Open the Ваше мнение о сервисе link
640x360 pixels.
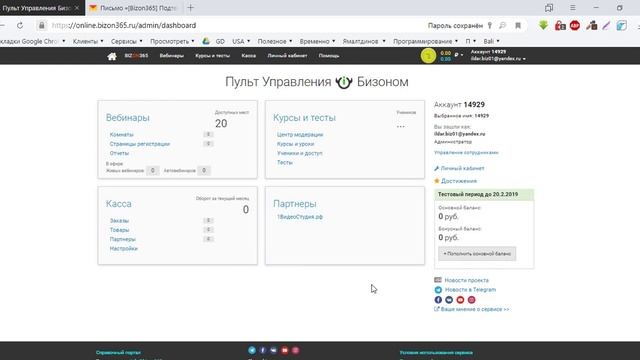(475, 309)
